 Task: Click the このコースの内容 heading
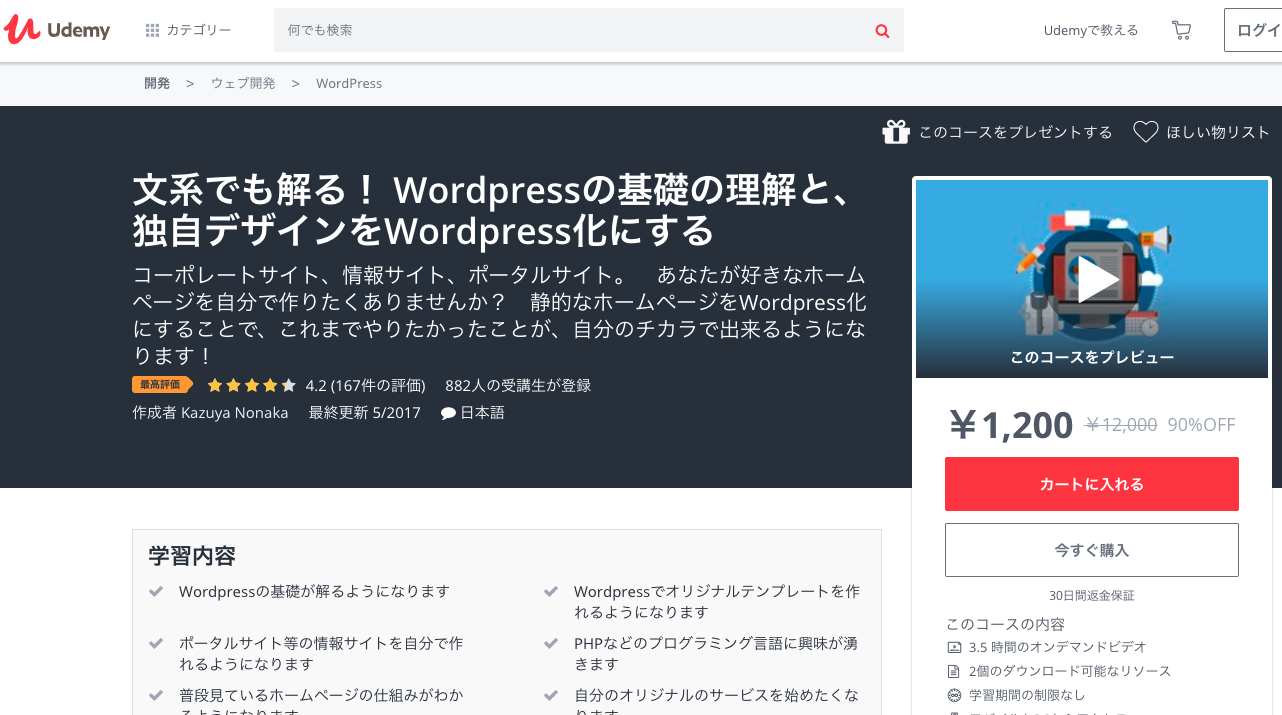click(1005, 624)
